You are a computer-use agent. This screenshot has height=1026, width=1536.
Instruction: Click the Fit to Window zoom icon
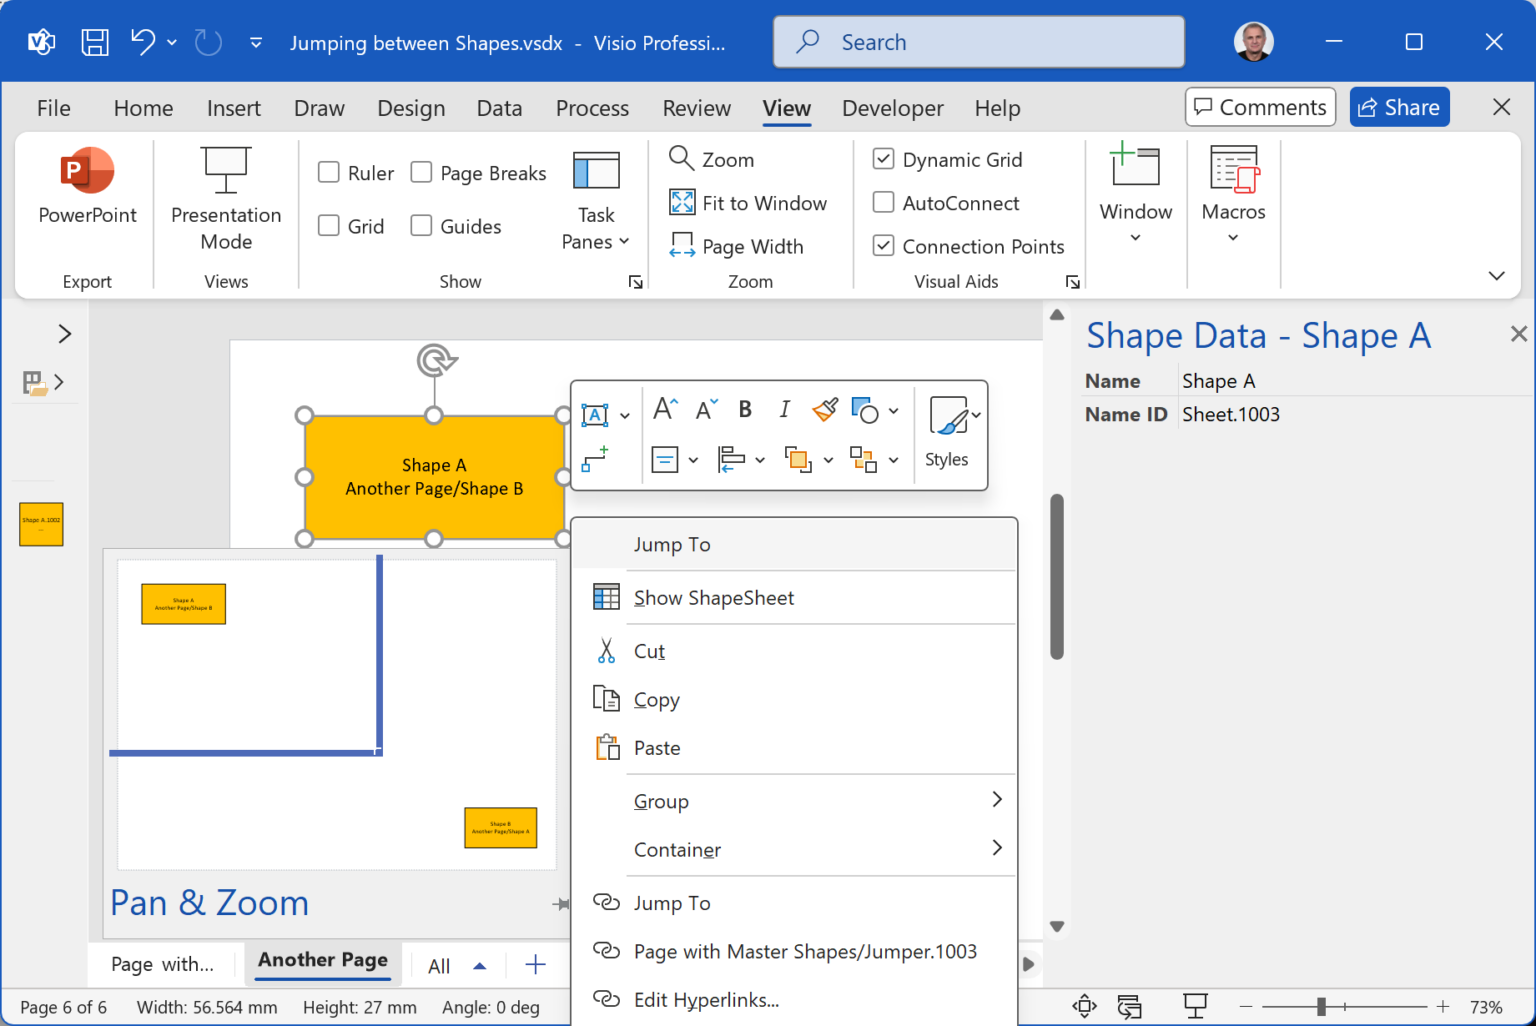(x=683, y=202)
